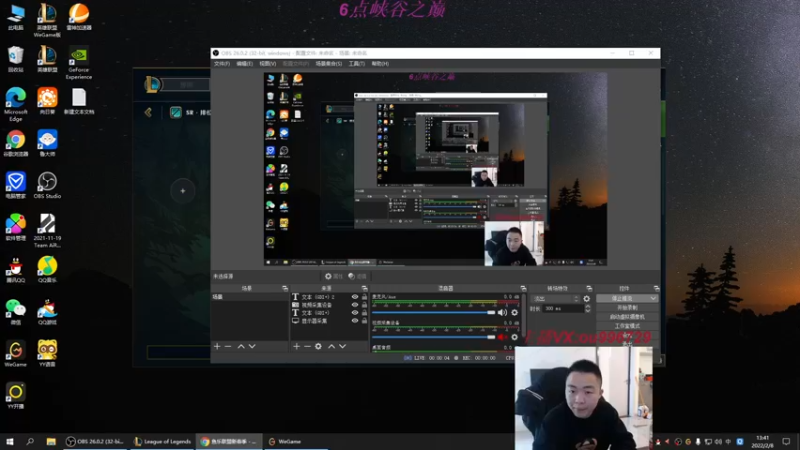
Task: Click the Start Recording button
Action: (627, 308)
